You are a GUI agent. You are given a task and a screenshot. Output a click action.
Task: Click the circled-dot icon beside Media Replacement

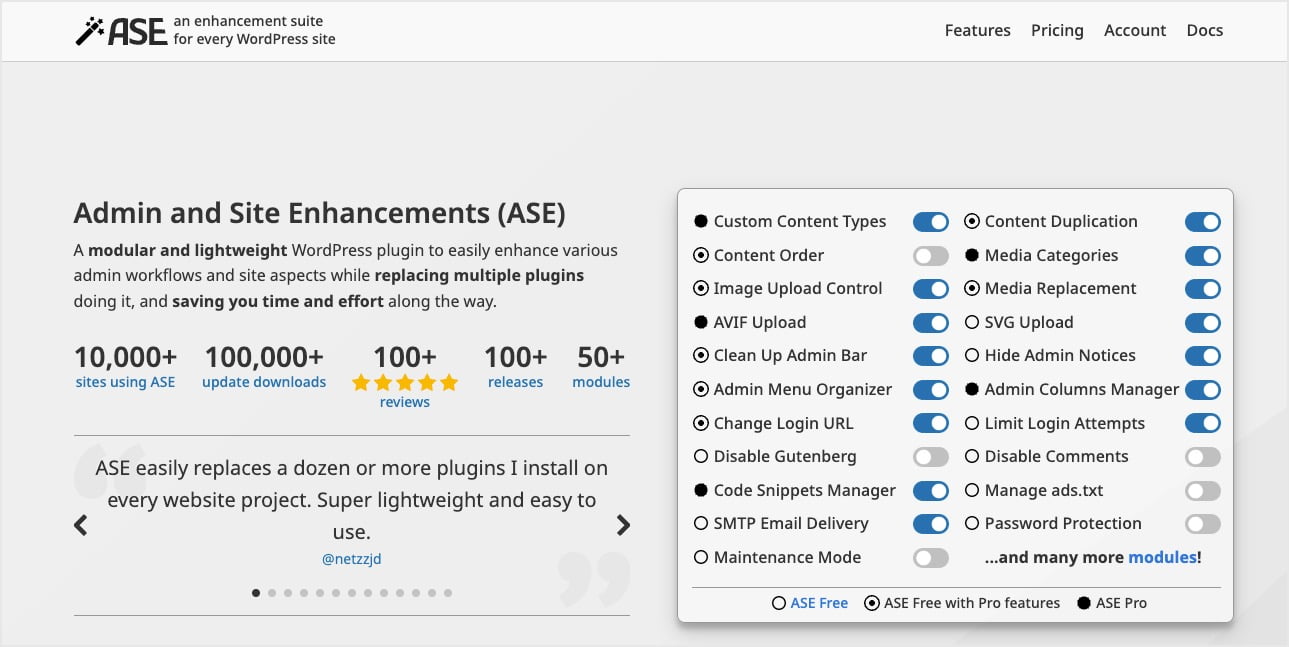(973, 288)
